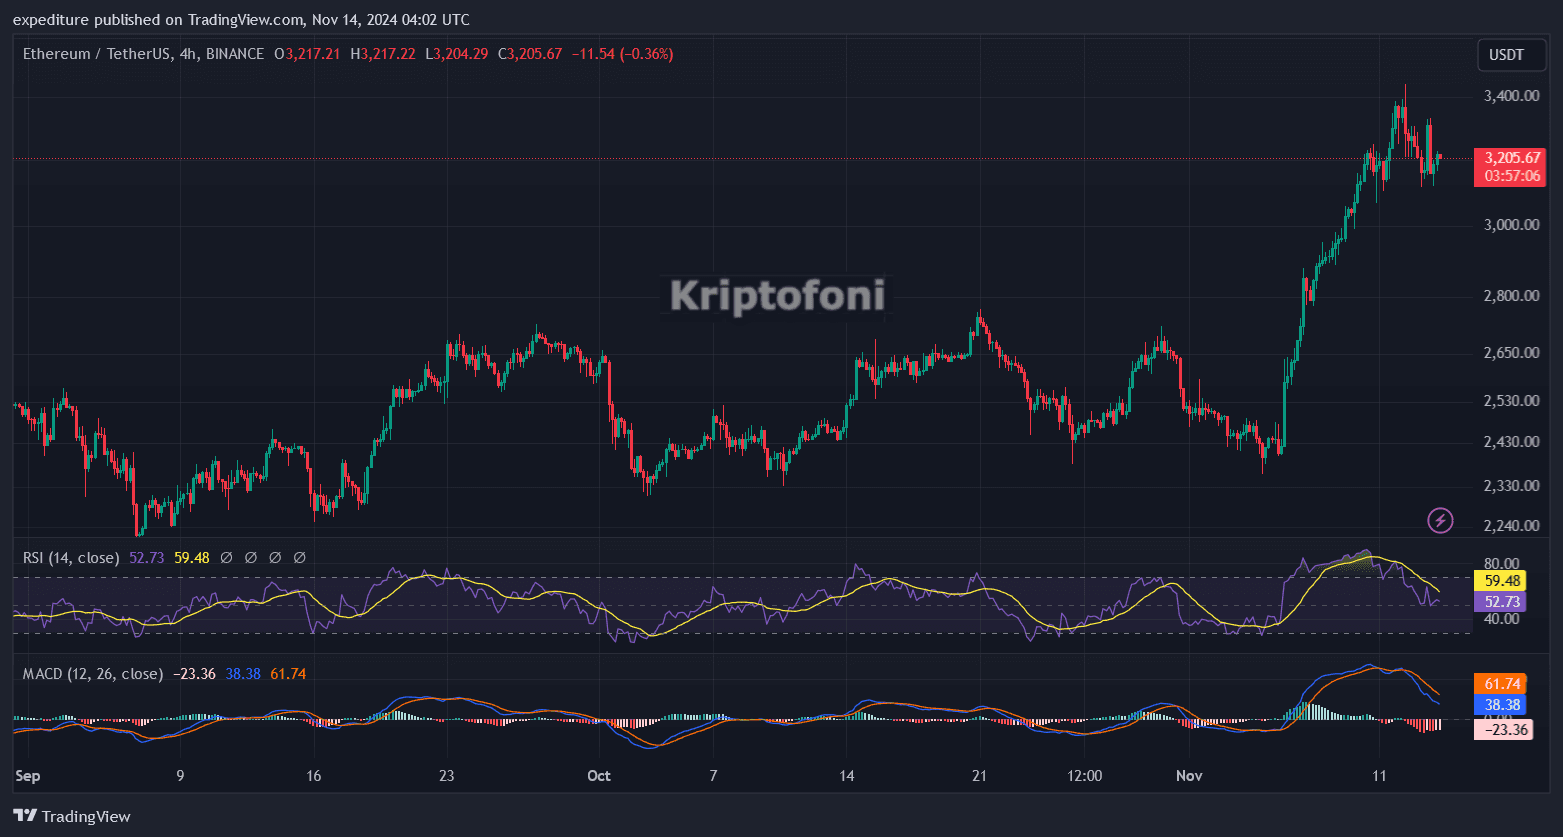The width and height of the screenshot is (1563, 837).
Task: Click the Kriptofoni watermark on the chart
Action: [x=777, y=296]
